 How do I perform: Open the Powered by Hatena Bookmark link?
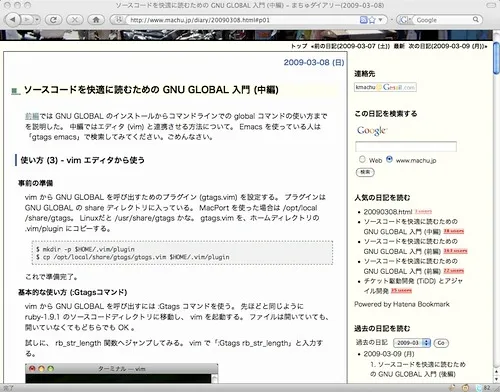click(x=402, y=304)
